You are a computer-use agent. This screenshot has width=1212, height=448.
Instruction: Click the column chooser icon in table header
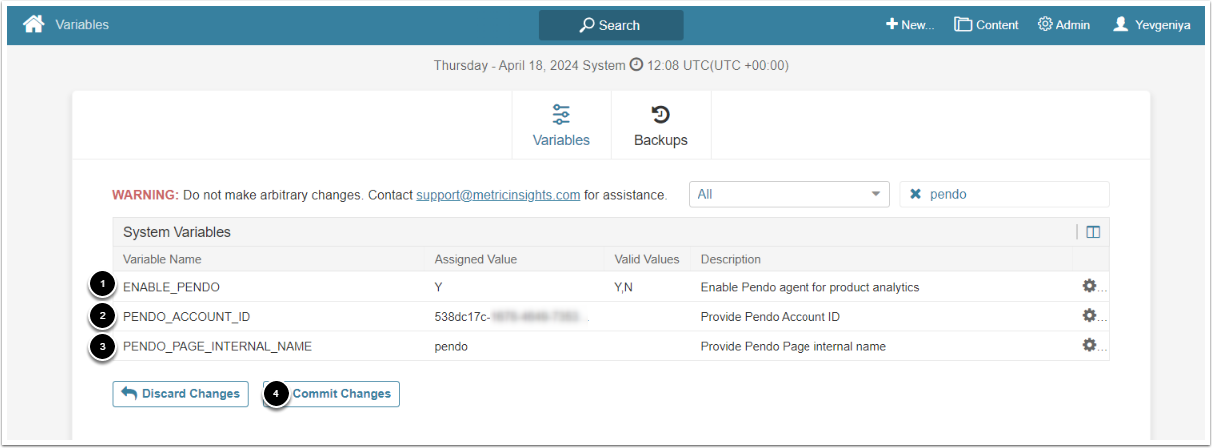[1093, 232]
